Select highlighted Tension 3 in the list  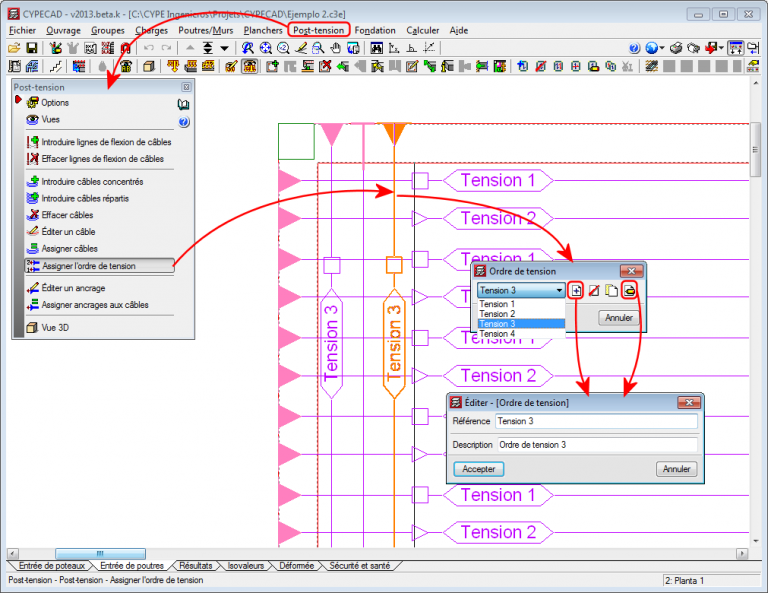(521, 324)
